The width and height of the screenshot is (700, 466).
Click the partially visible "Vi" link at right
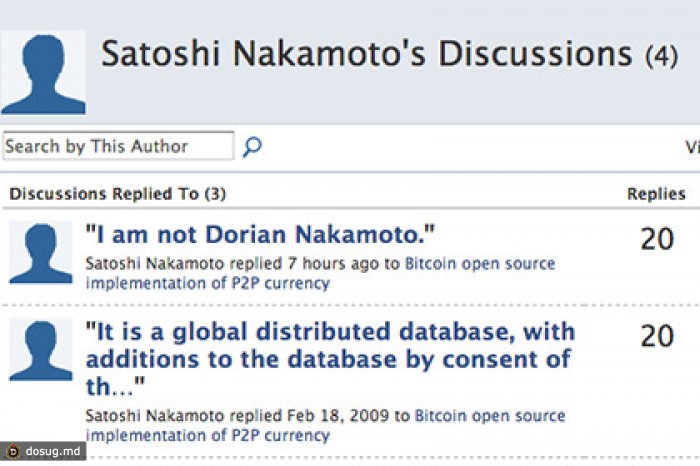click(691, 147)
